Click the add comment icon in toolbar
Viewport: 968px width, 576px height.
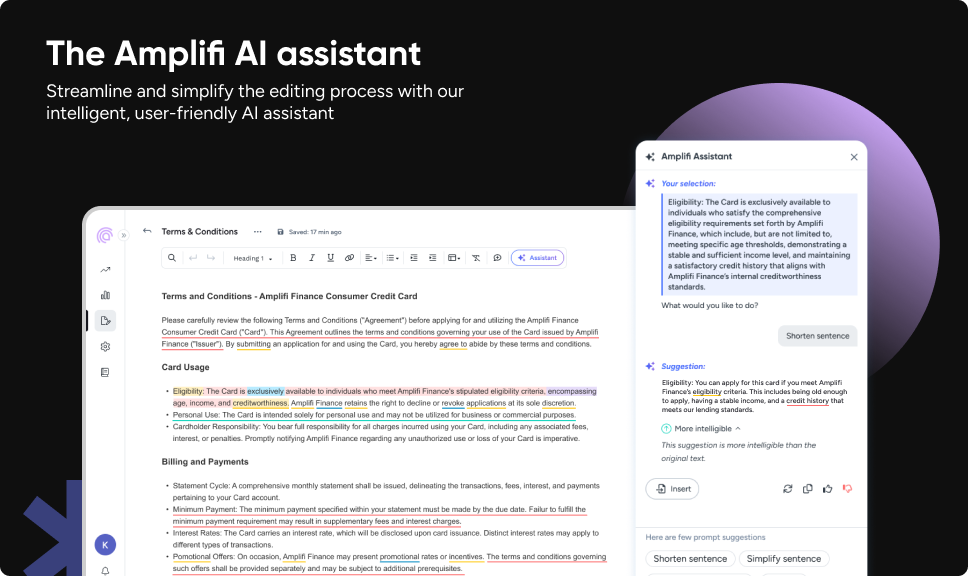click(x=497, y=257)
